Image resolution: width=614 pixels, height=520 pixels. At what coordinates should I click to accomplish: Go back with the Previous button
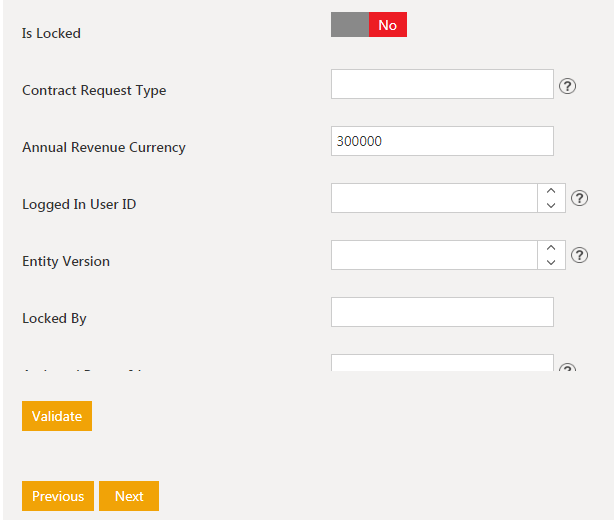coord(58,496)
